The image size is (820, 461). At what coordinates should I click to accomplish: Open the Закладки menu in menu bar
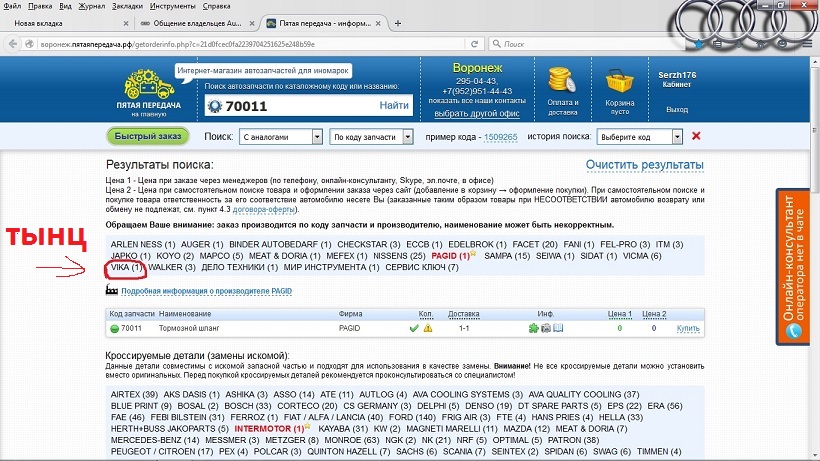click(127, 6)
